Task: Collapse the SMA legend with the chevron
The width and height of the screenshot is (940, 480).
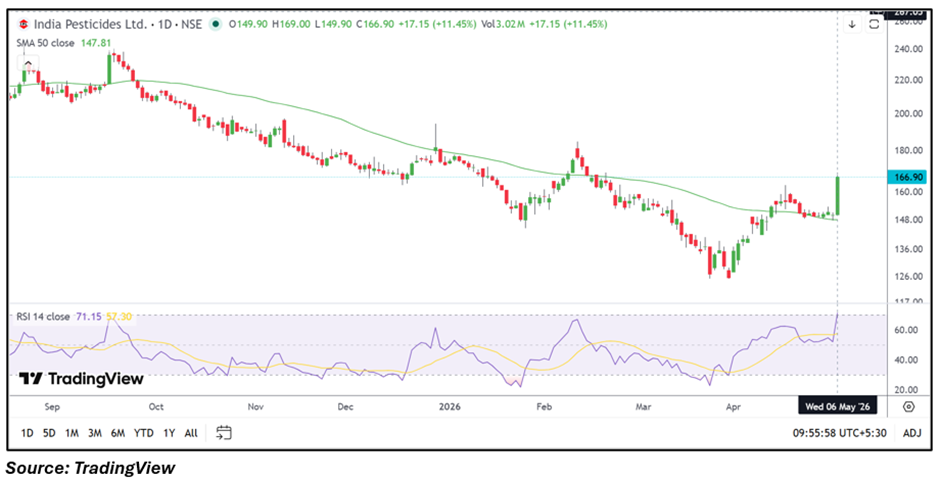Action: pyautogui.click(x=30, y=63)
